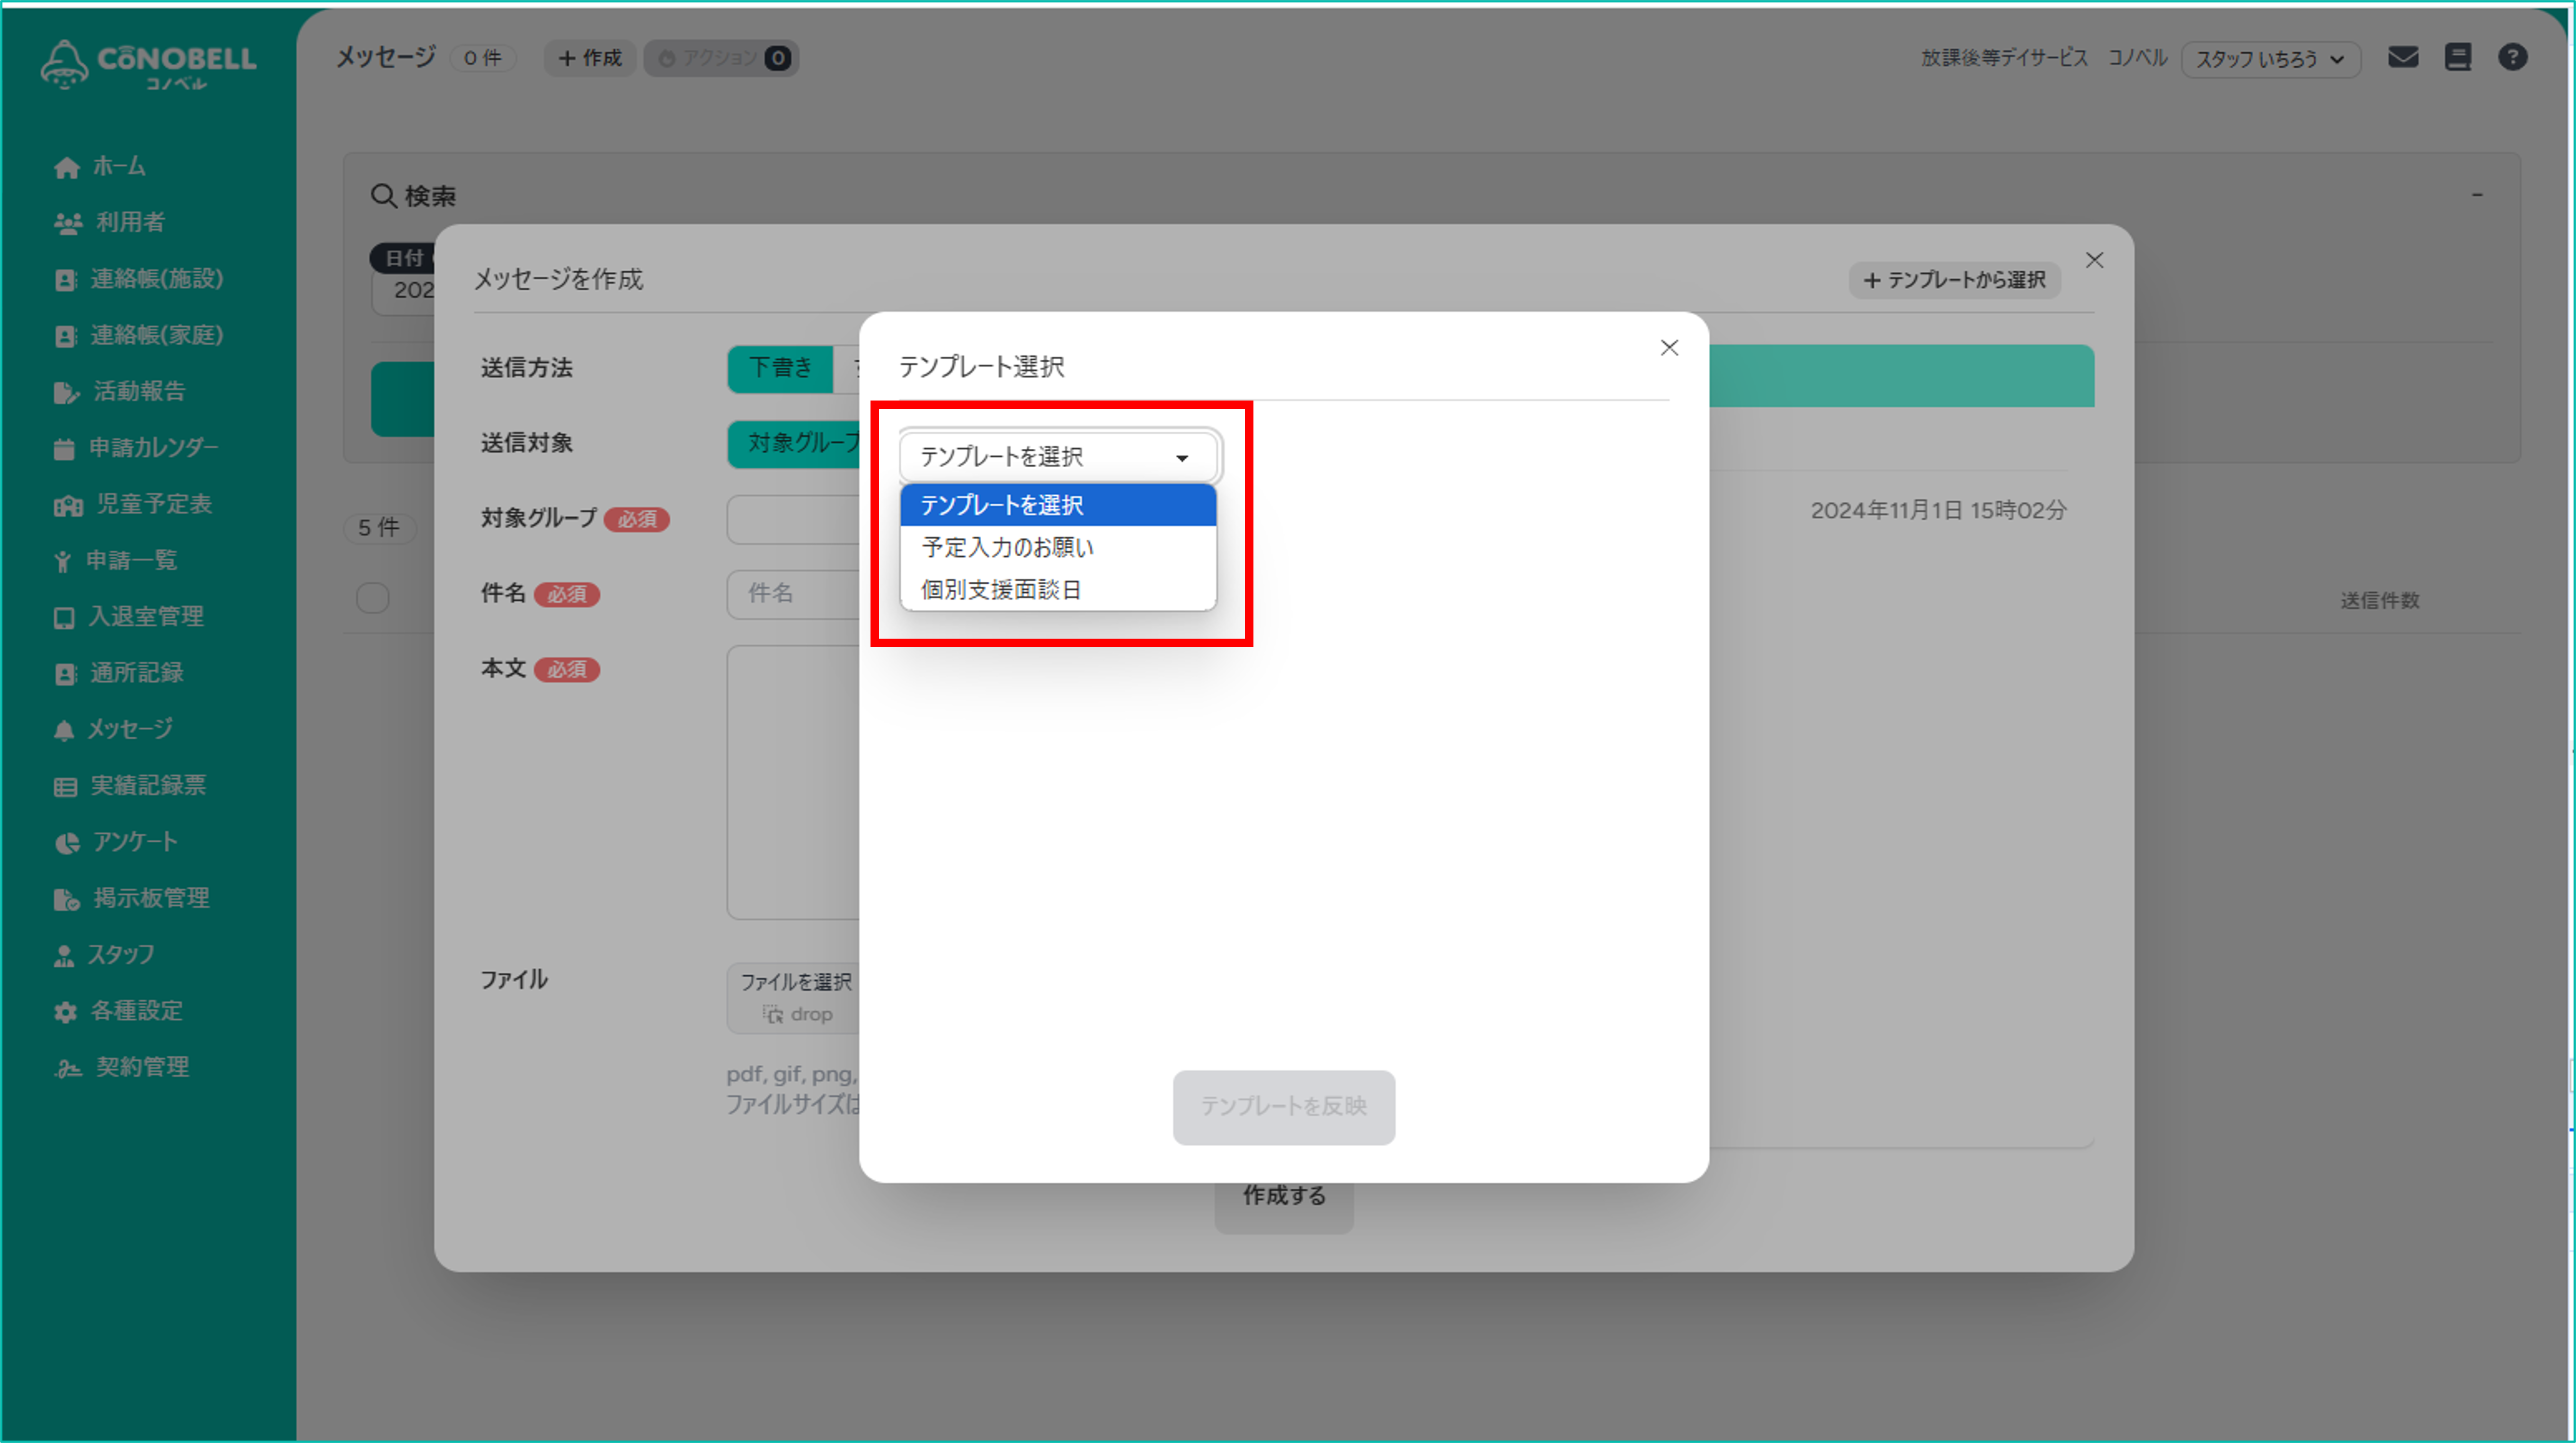Click the テンプレートから選択 button
The height and width of the screenshot is (1443, 2576).
click(x=1955, y=280)
